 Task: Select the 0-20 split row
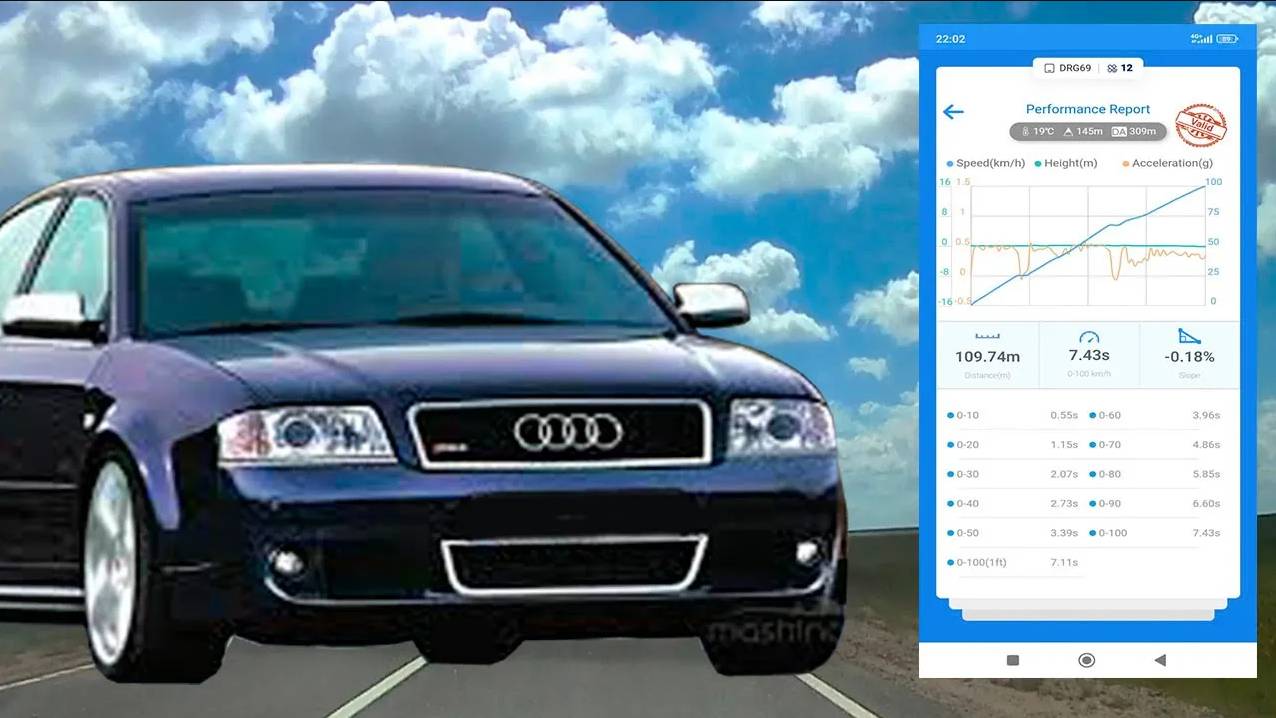click(1012, 444)
